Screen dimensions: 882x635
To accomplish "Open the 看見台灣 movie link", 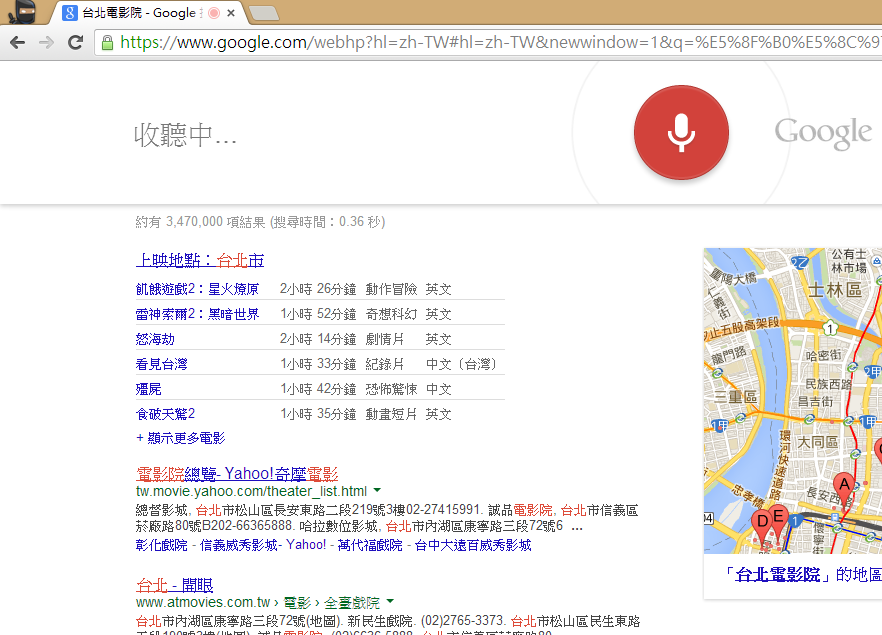I will pos(161,364).
